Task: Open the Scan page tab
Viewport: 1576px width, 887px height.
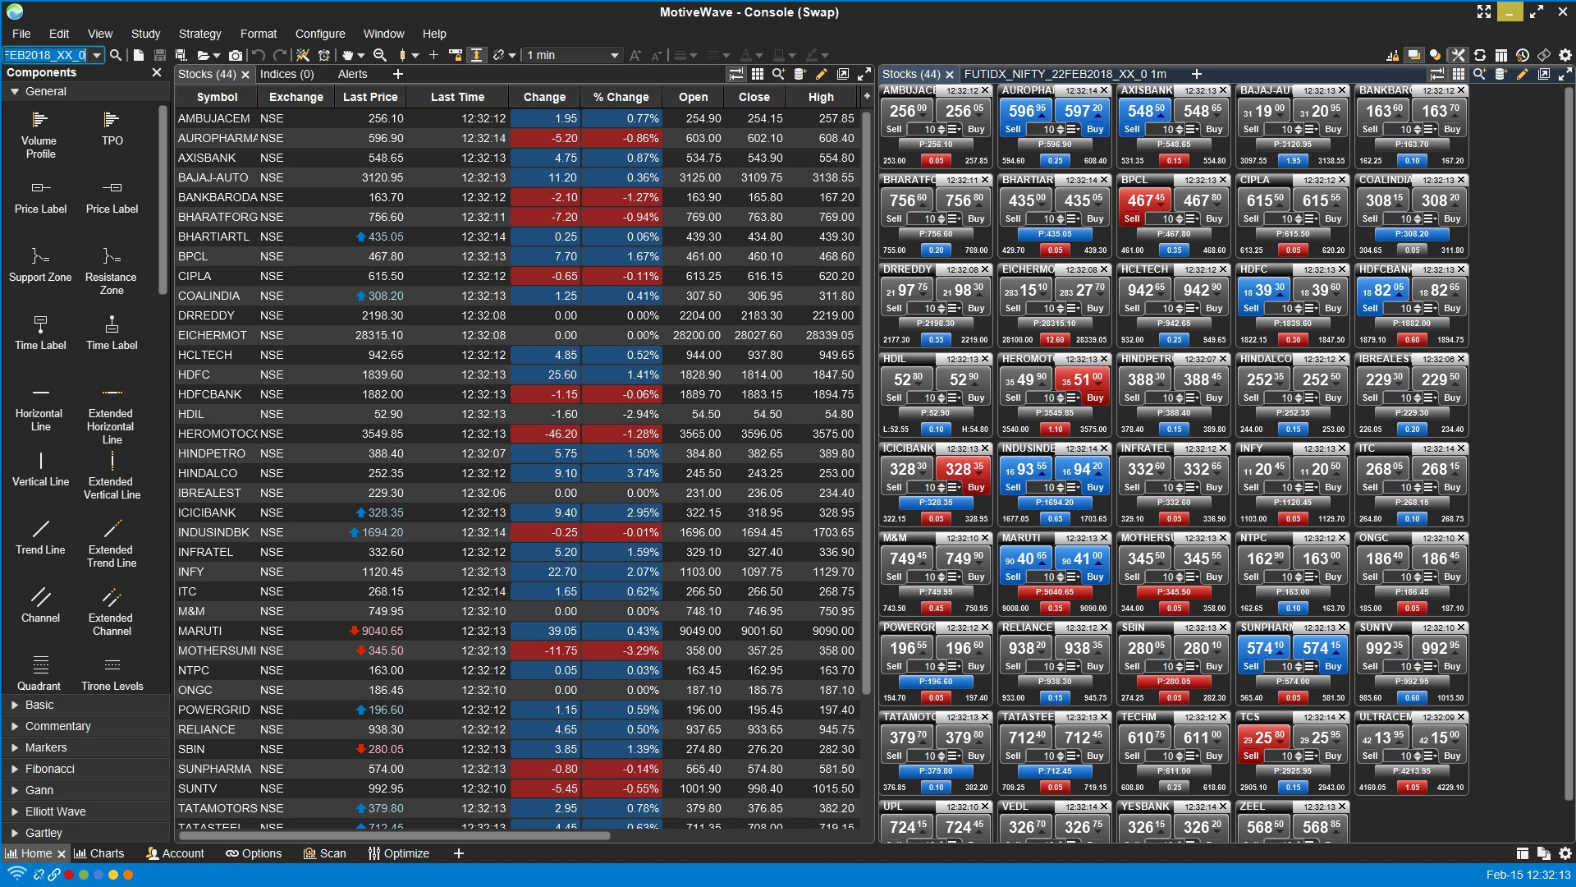Action: pos(325,854)
